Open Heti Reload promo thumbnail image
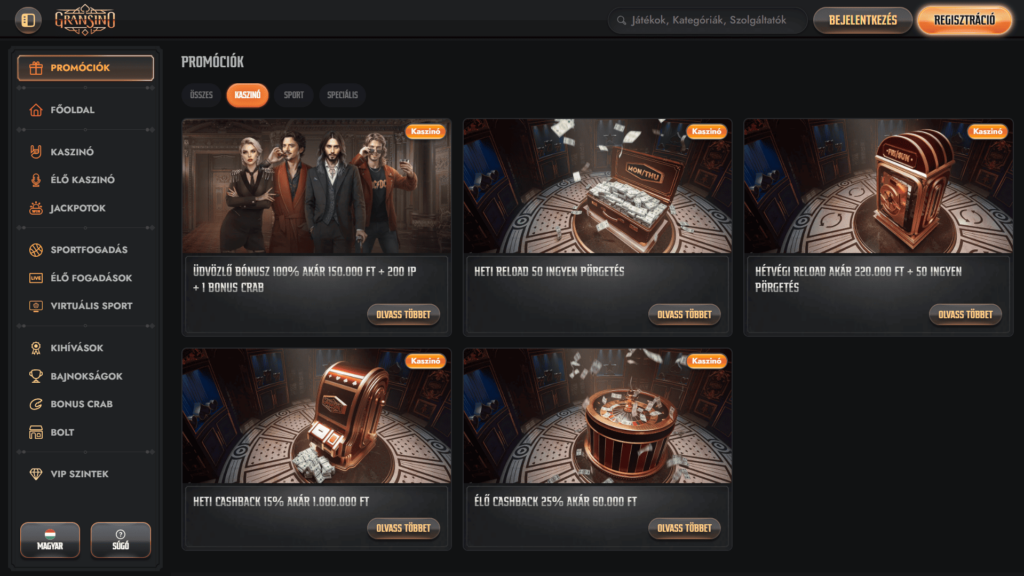The width and height of the screenshot is (1024, 576). tap(598, 186)
